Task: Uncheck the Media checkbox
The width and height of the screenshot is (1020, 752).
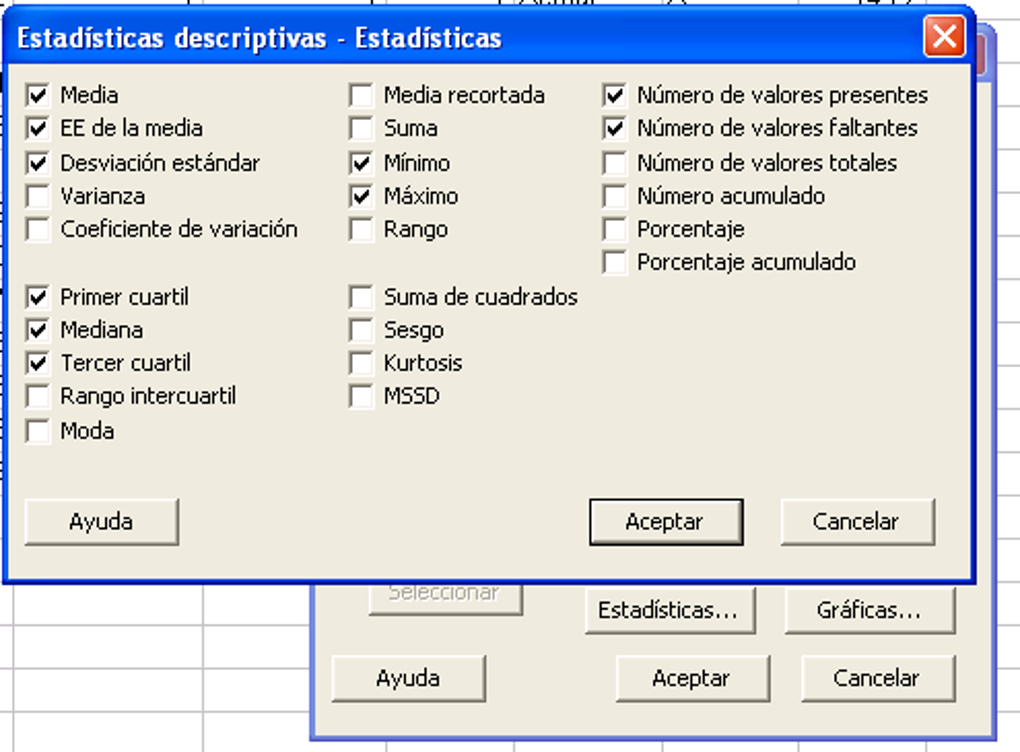Action: [38, 95]
